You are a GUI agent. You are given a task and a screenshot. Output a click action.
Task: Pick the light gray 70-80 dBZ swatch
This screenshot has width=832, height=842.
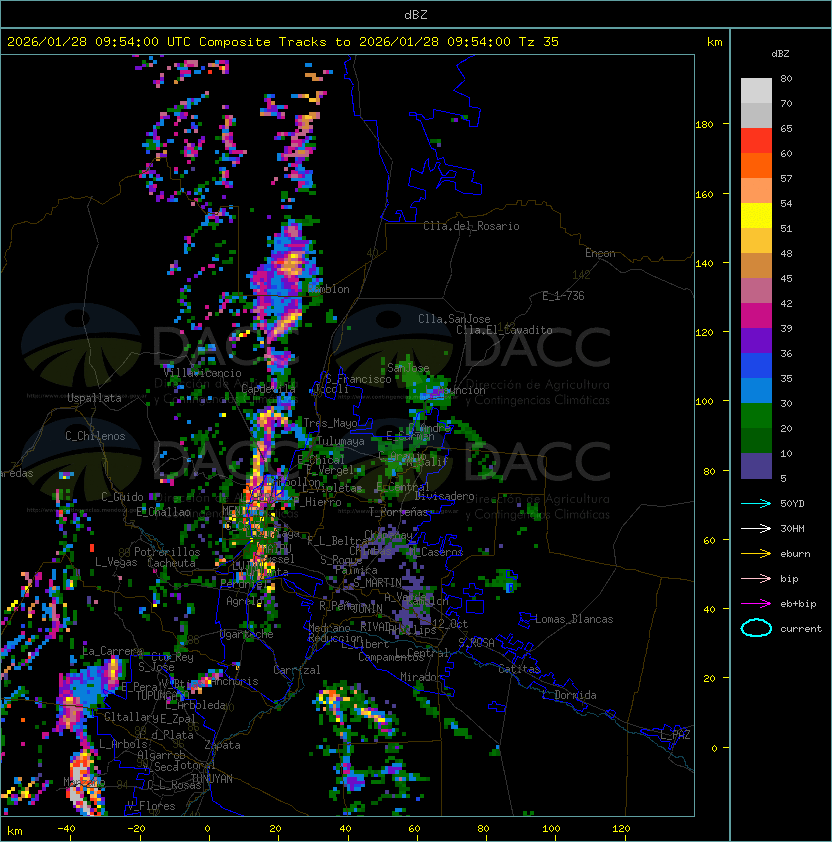756,90
